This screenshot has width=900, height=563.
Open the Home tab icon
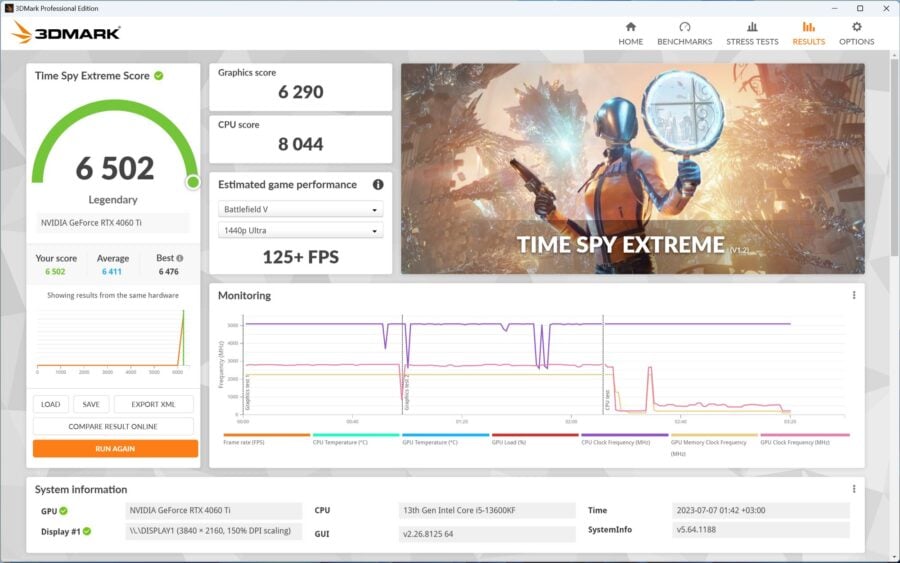(630, 26)
